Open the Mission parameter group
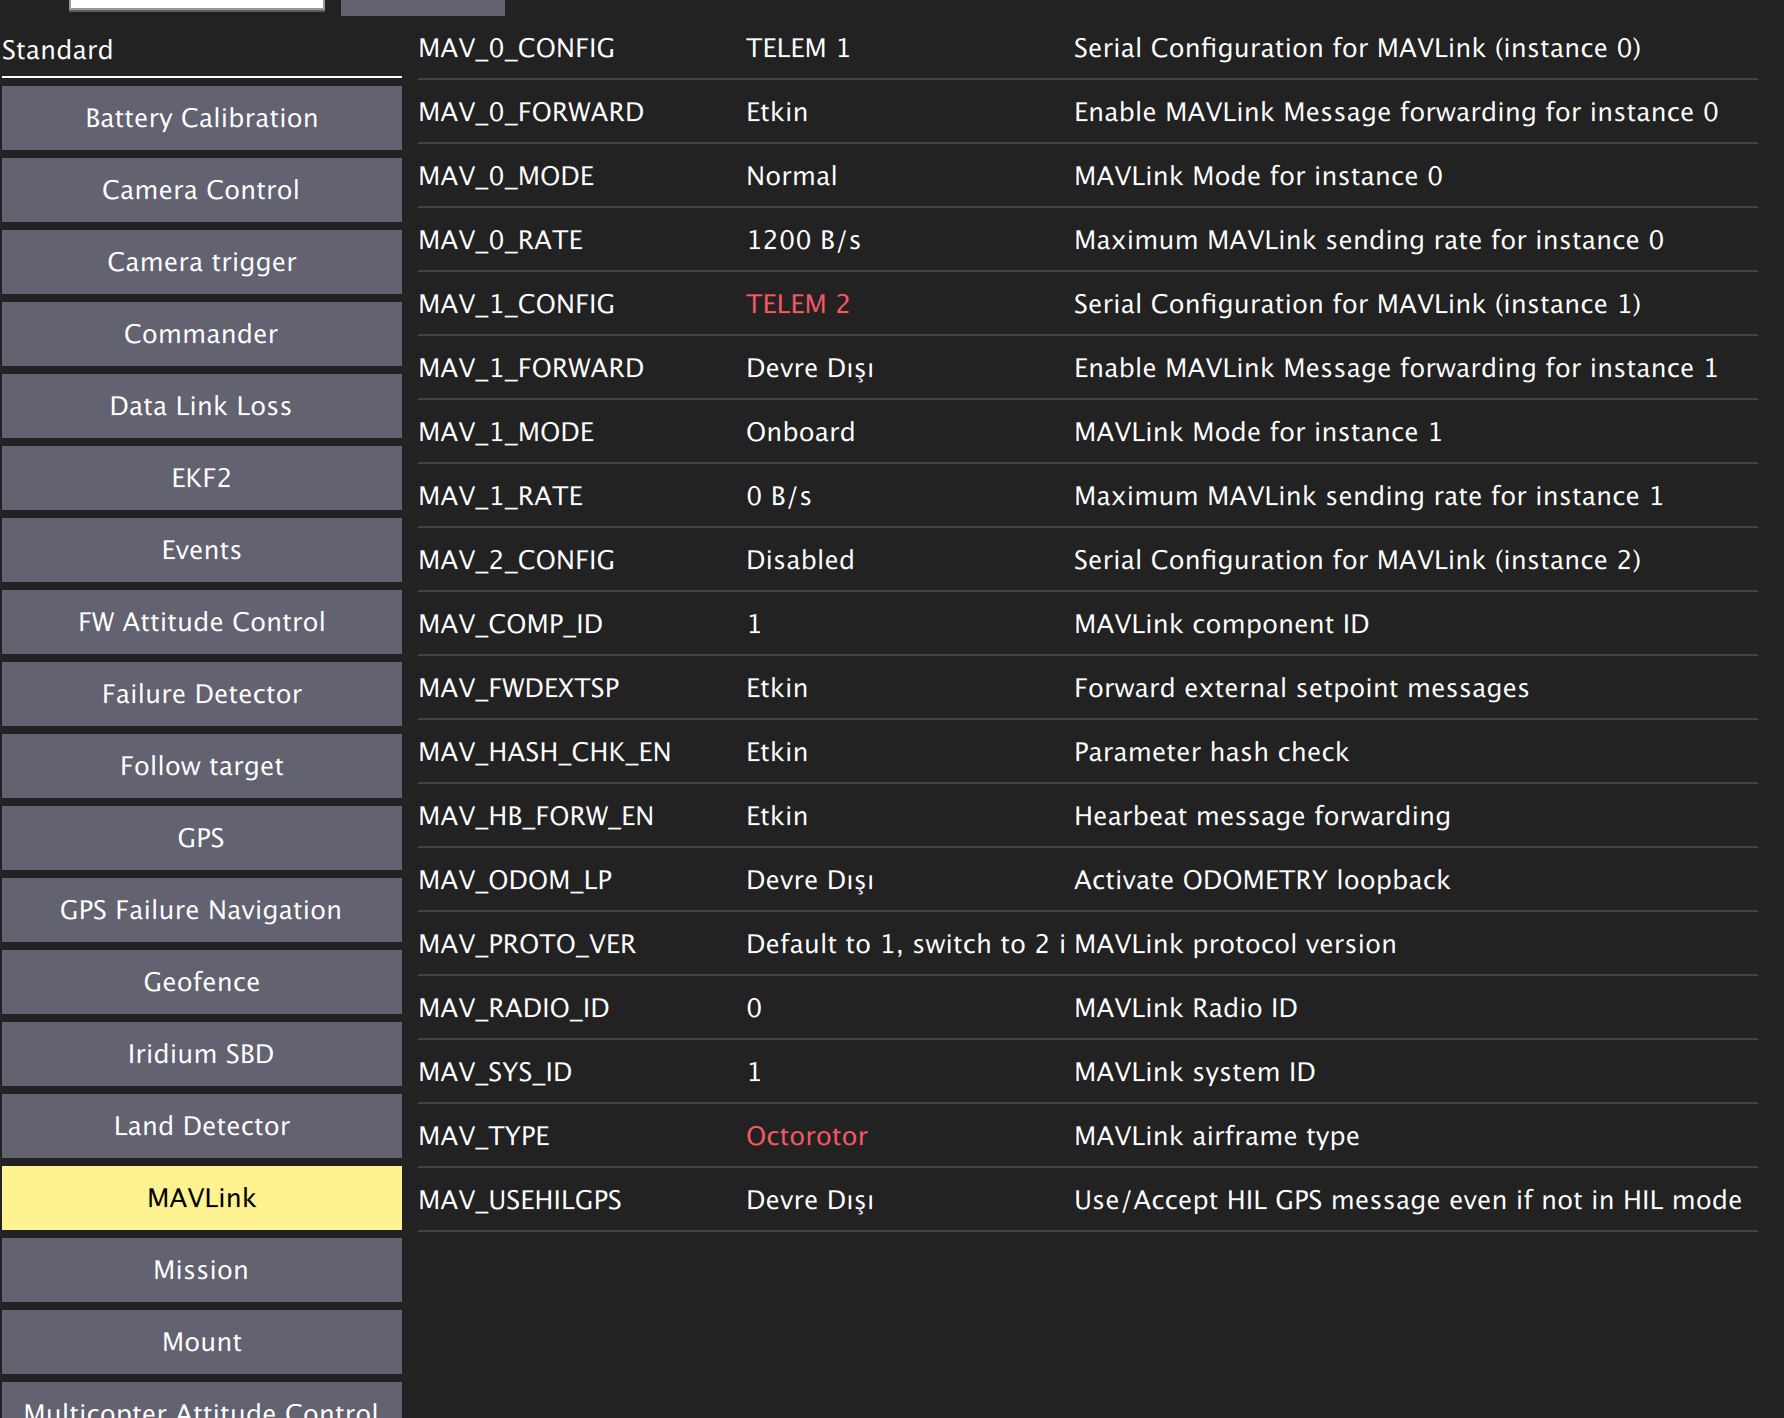1784x1418 pixels. coord(201,1269)
